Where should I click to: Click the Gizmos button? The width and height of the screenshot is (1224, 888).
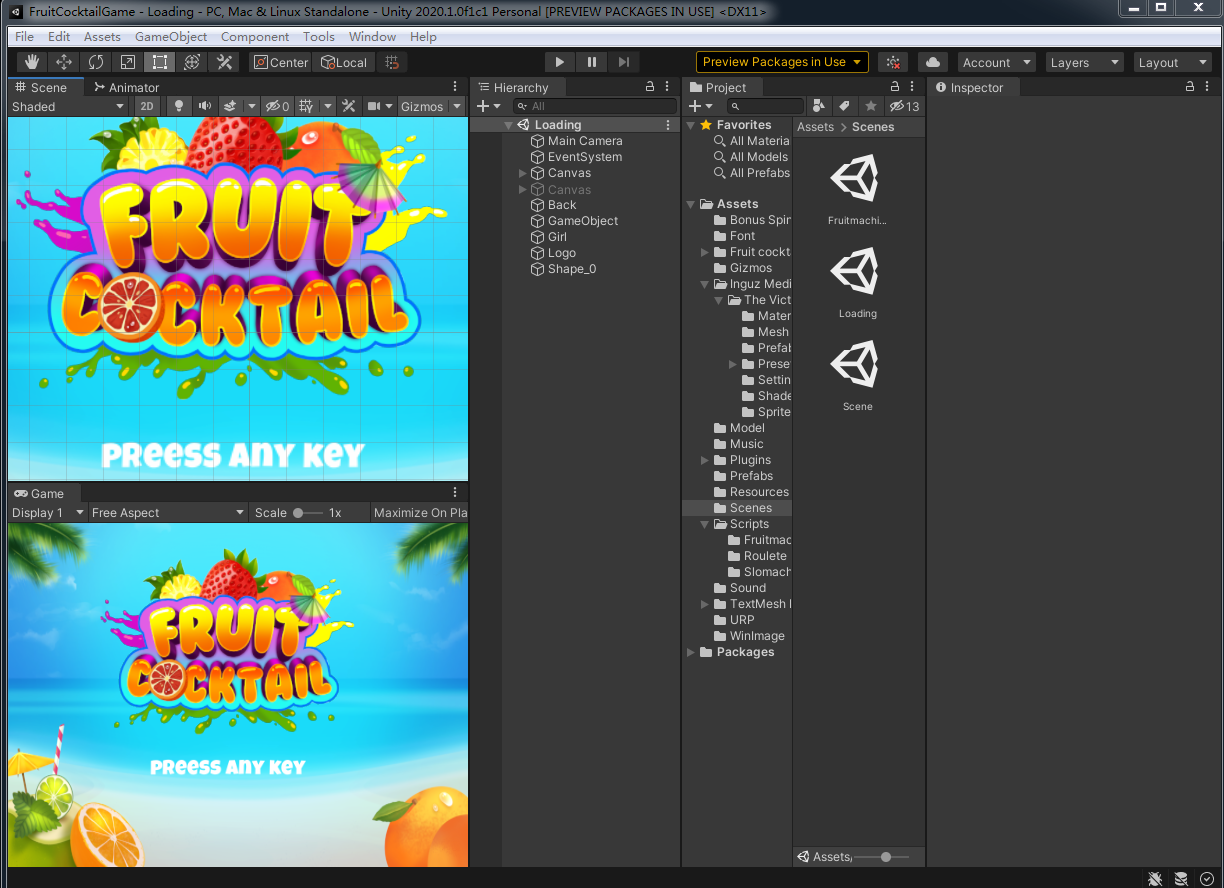(422, 106)
